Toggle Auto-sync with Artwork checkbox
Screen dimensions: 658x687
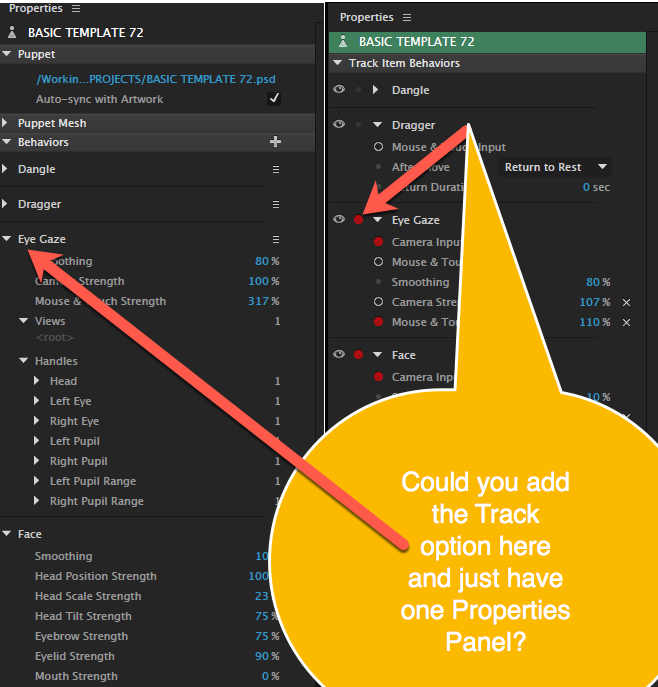pyautogui.click(x=274, y=98)
